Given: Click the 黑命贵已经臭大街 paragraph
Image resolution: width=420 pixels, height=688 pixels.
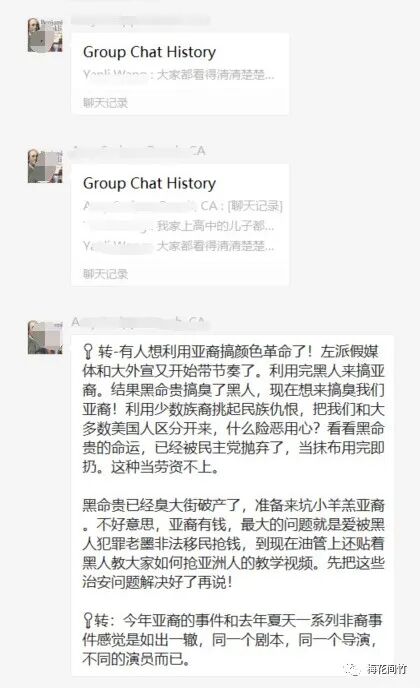Looking at the screenshot, I should click(233, 544).
